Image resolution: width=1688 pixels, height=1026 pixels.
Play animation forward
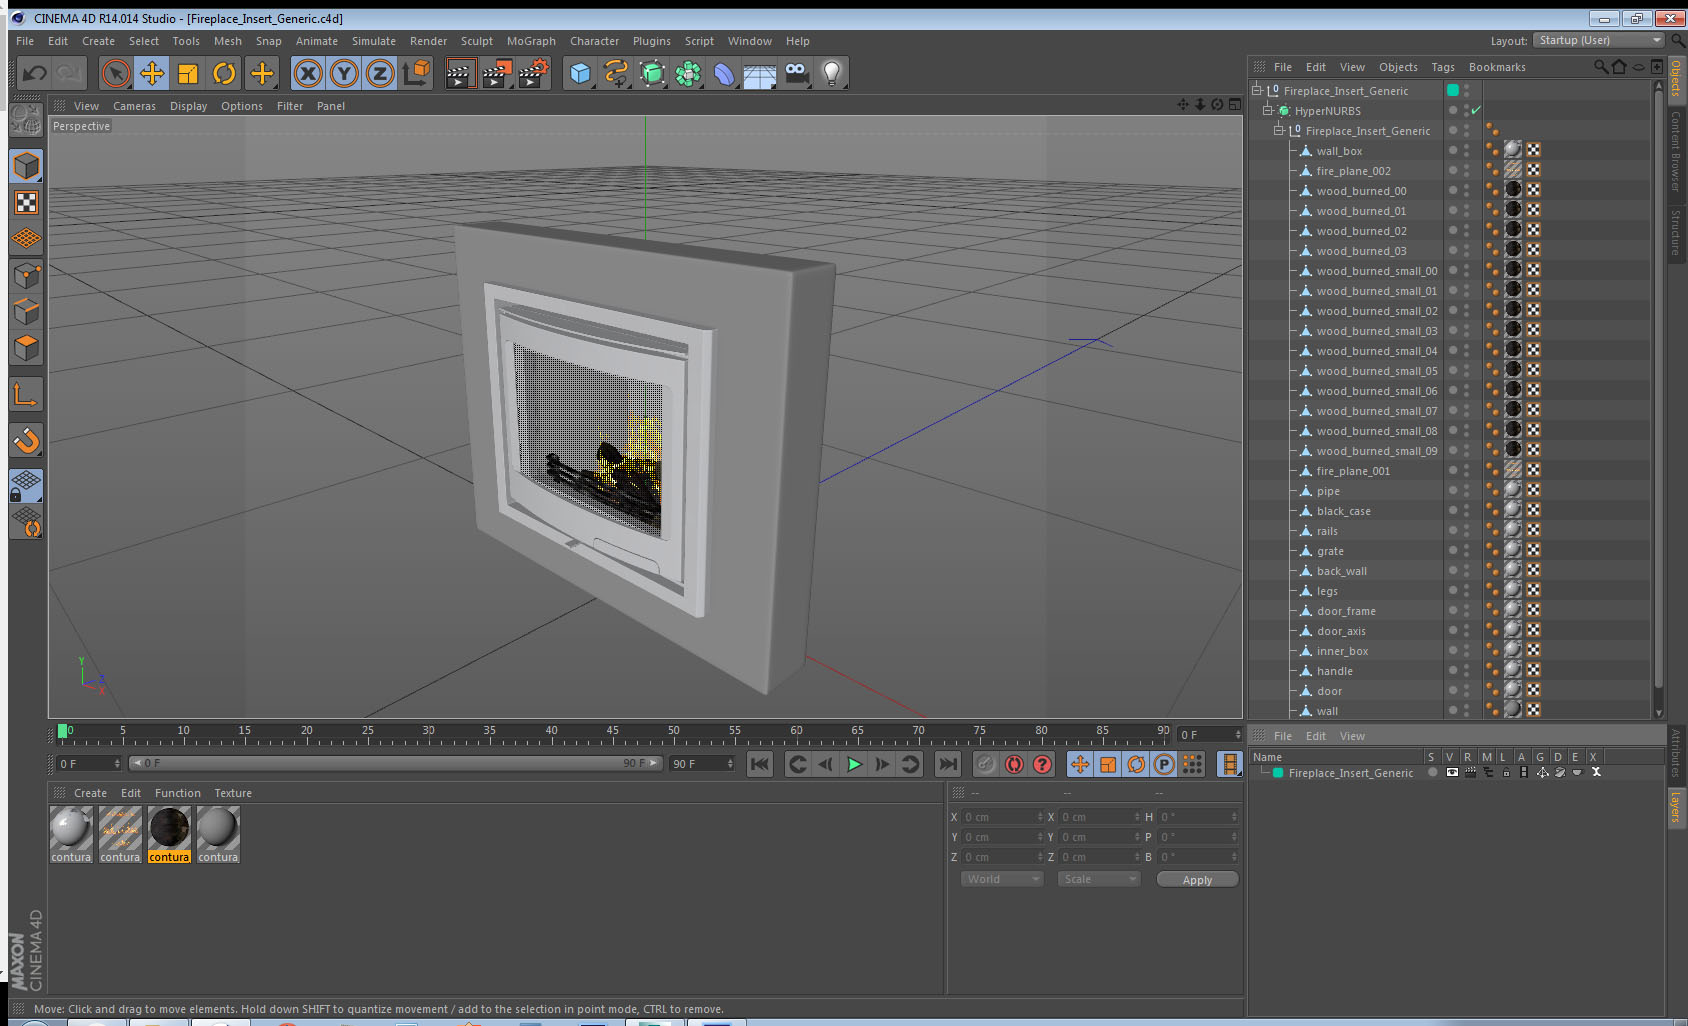[854, 764]
